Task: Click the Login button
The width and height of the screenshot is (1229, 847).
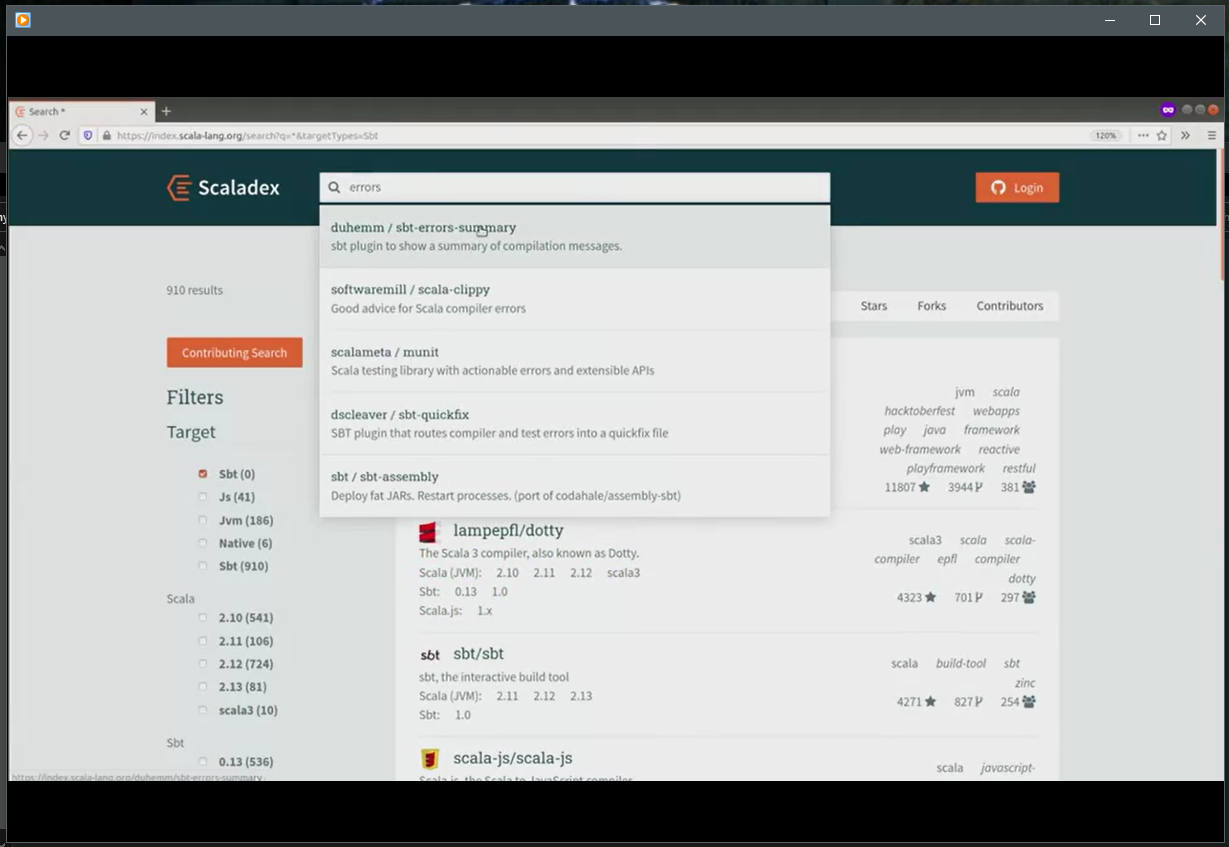Action: [x=1017, y=187]
